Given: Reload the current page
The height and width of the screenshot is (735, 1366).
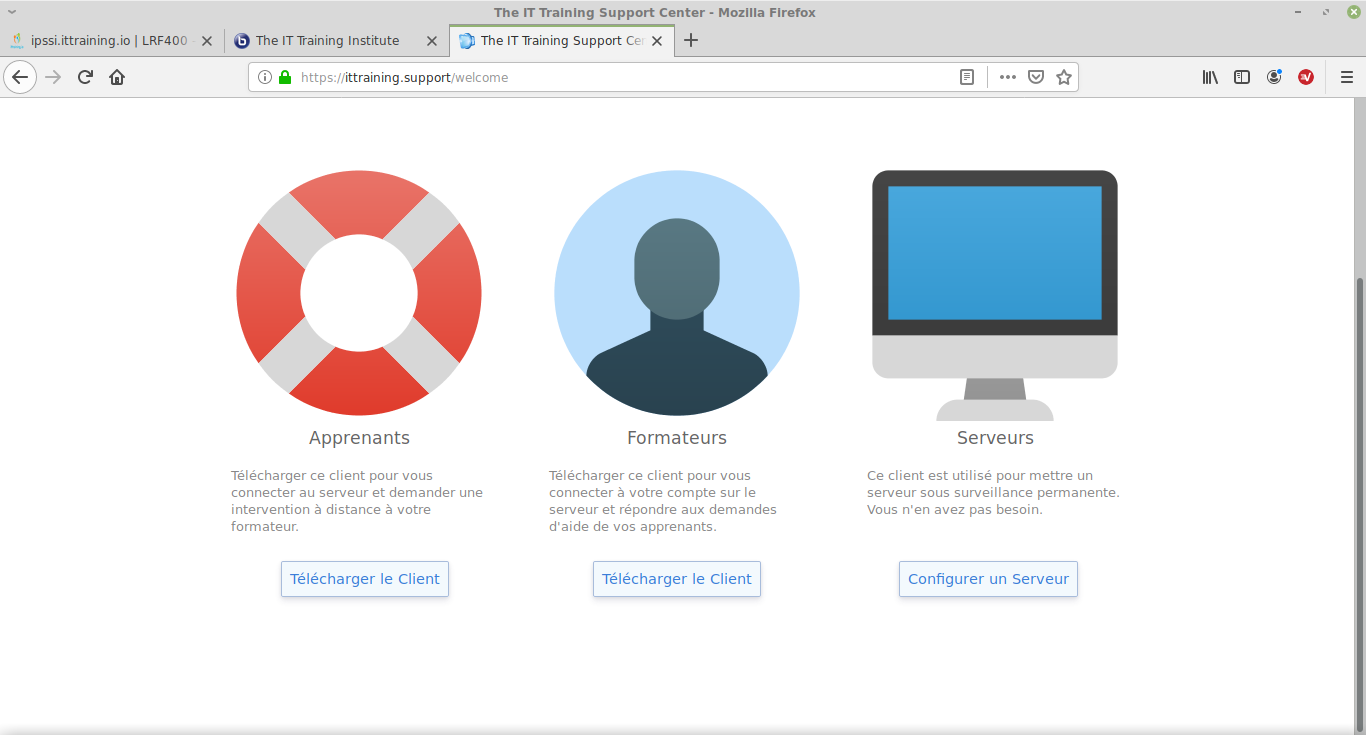Looking at the screenshot, I should pyautogui.click(x=86, y=77).
